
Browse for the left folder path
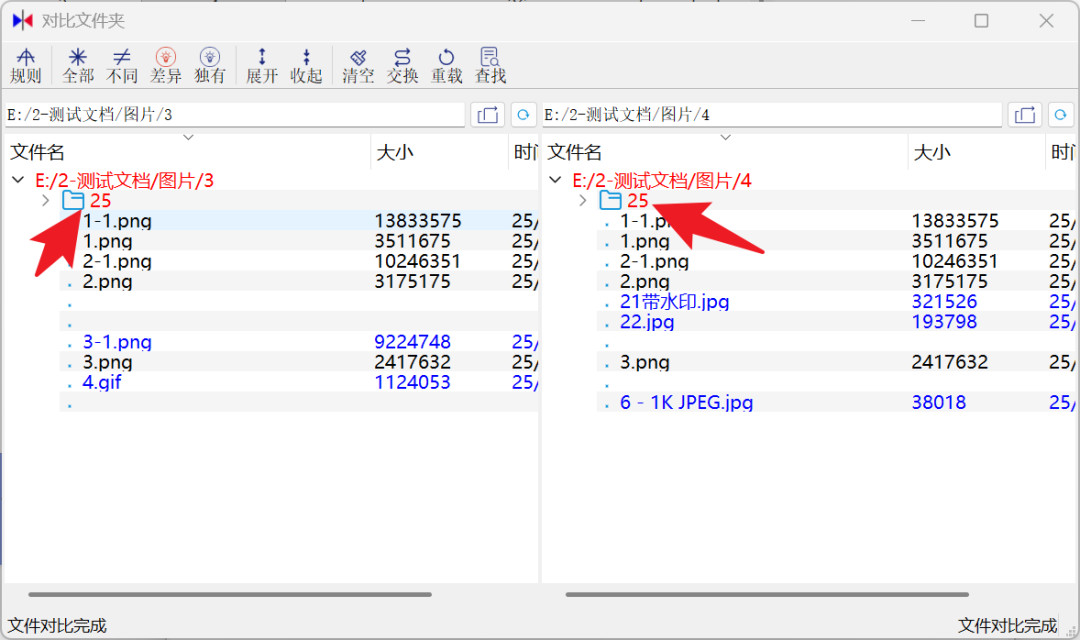click(488, 115)
